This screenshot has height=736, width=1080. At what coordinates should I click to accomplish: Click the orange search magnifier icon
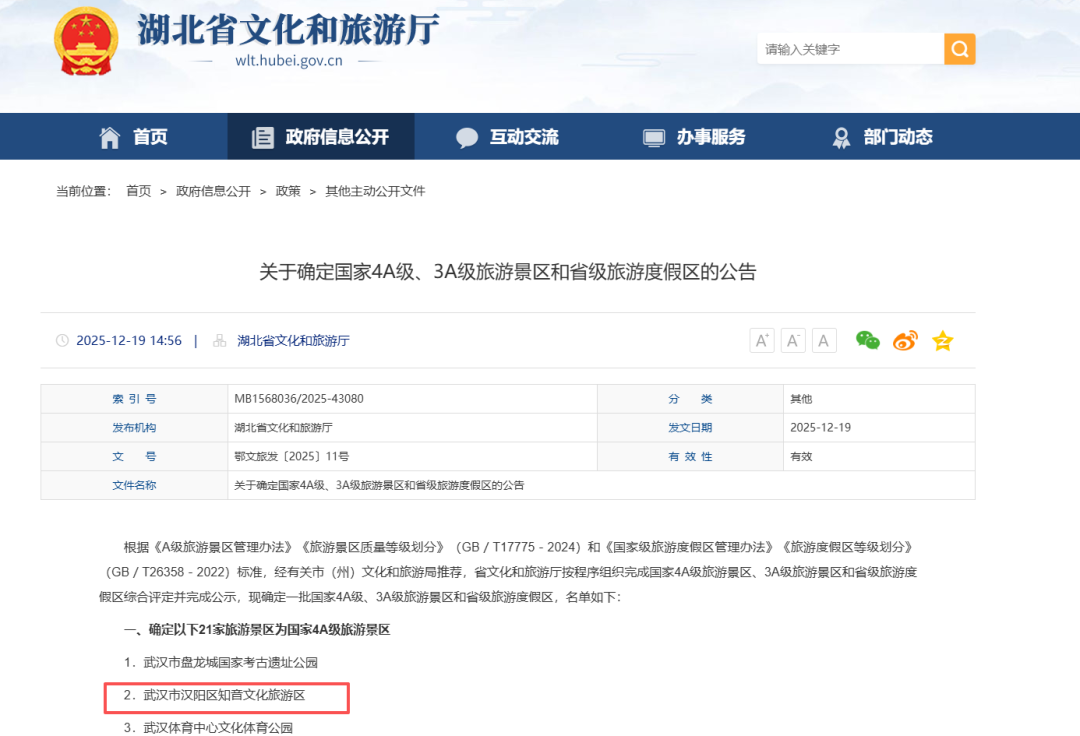tap(959, 48)
